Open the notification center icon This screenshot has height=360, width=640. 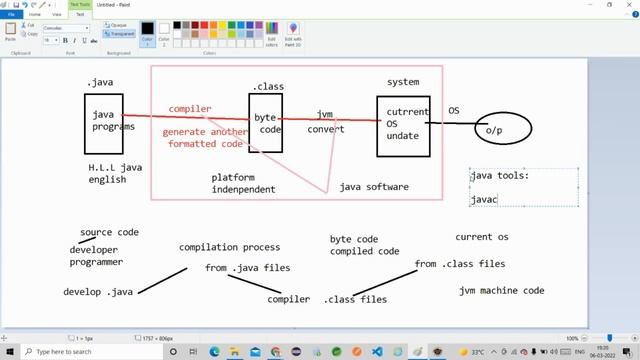(x=627, y=351)
